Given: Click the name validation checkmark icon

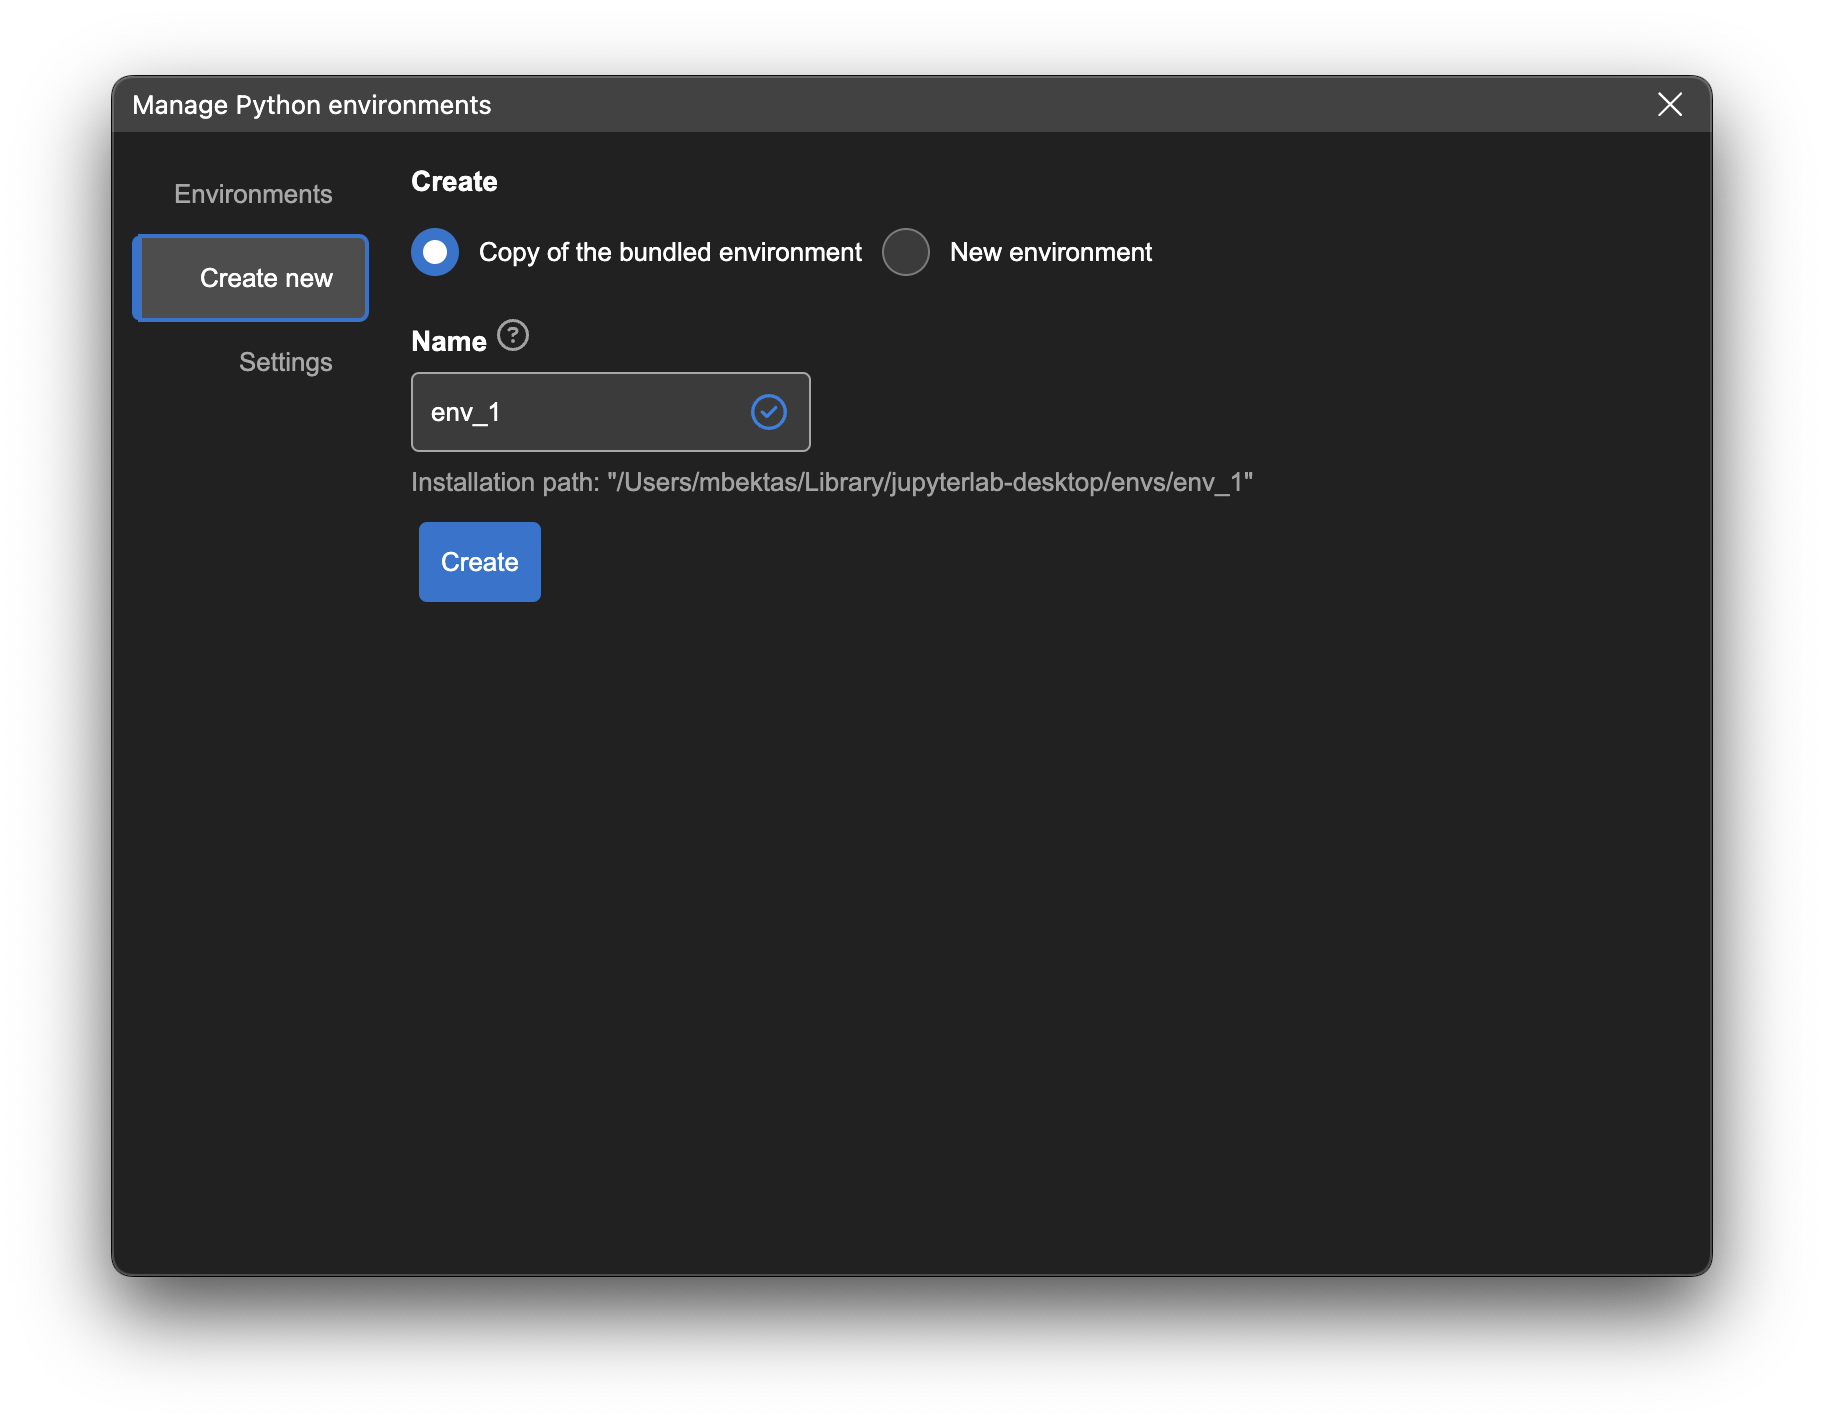Looking at the screenshot, I should [769, 412].
